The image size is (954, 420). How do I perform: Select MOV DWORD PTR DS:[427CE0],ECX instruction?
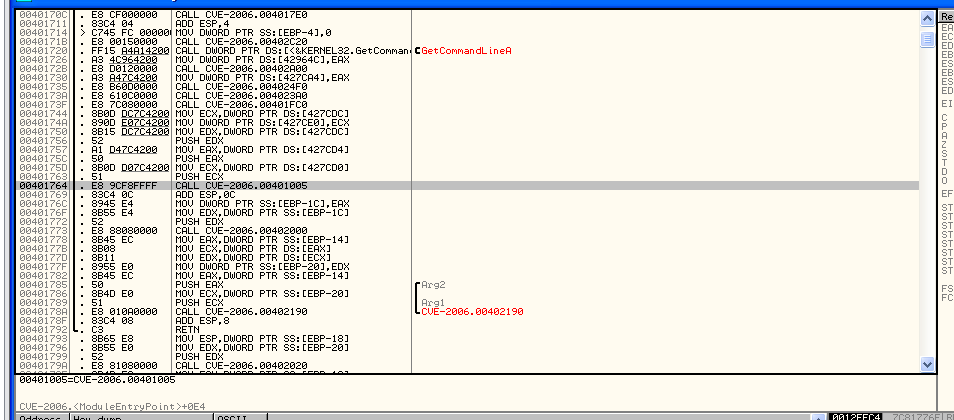click(x=262, y=122)
